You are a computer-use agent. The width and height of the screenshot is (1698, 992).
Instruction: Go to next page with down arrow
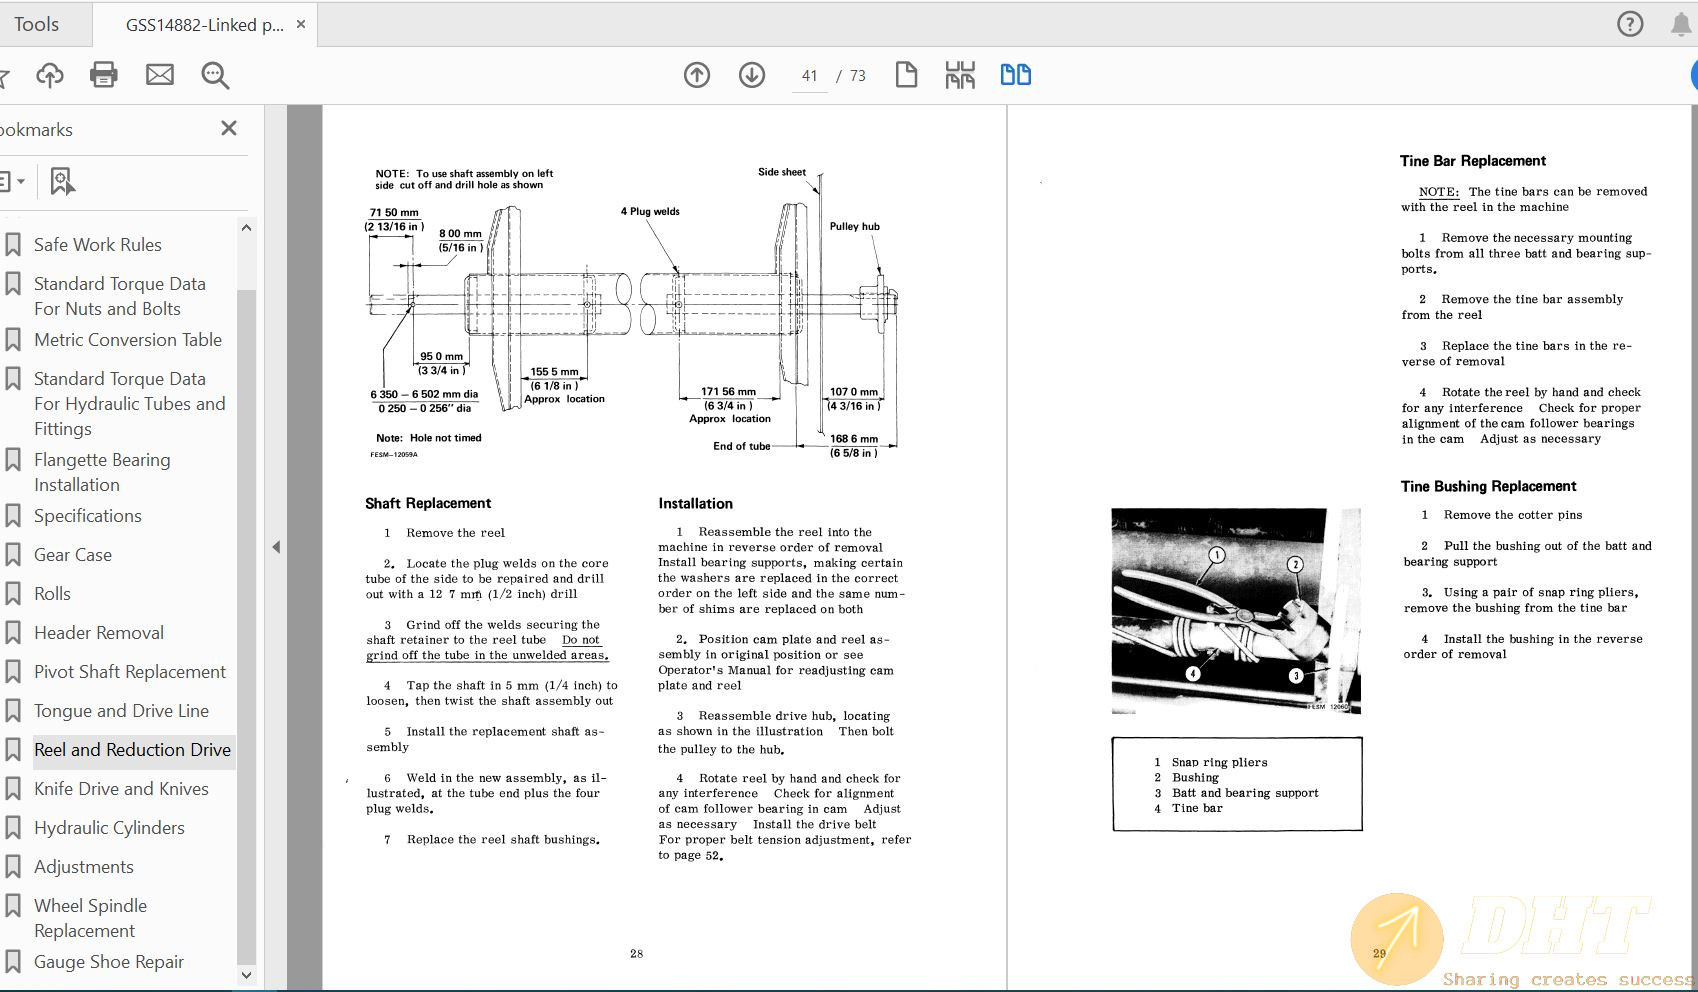coord(752,75)
